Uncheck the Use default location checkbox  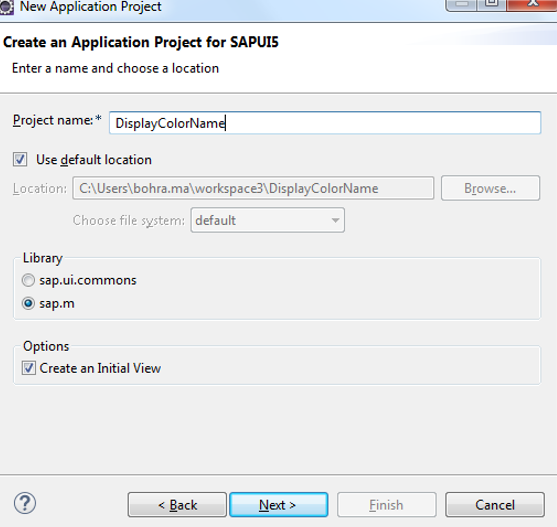(x=20, y=159)
